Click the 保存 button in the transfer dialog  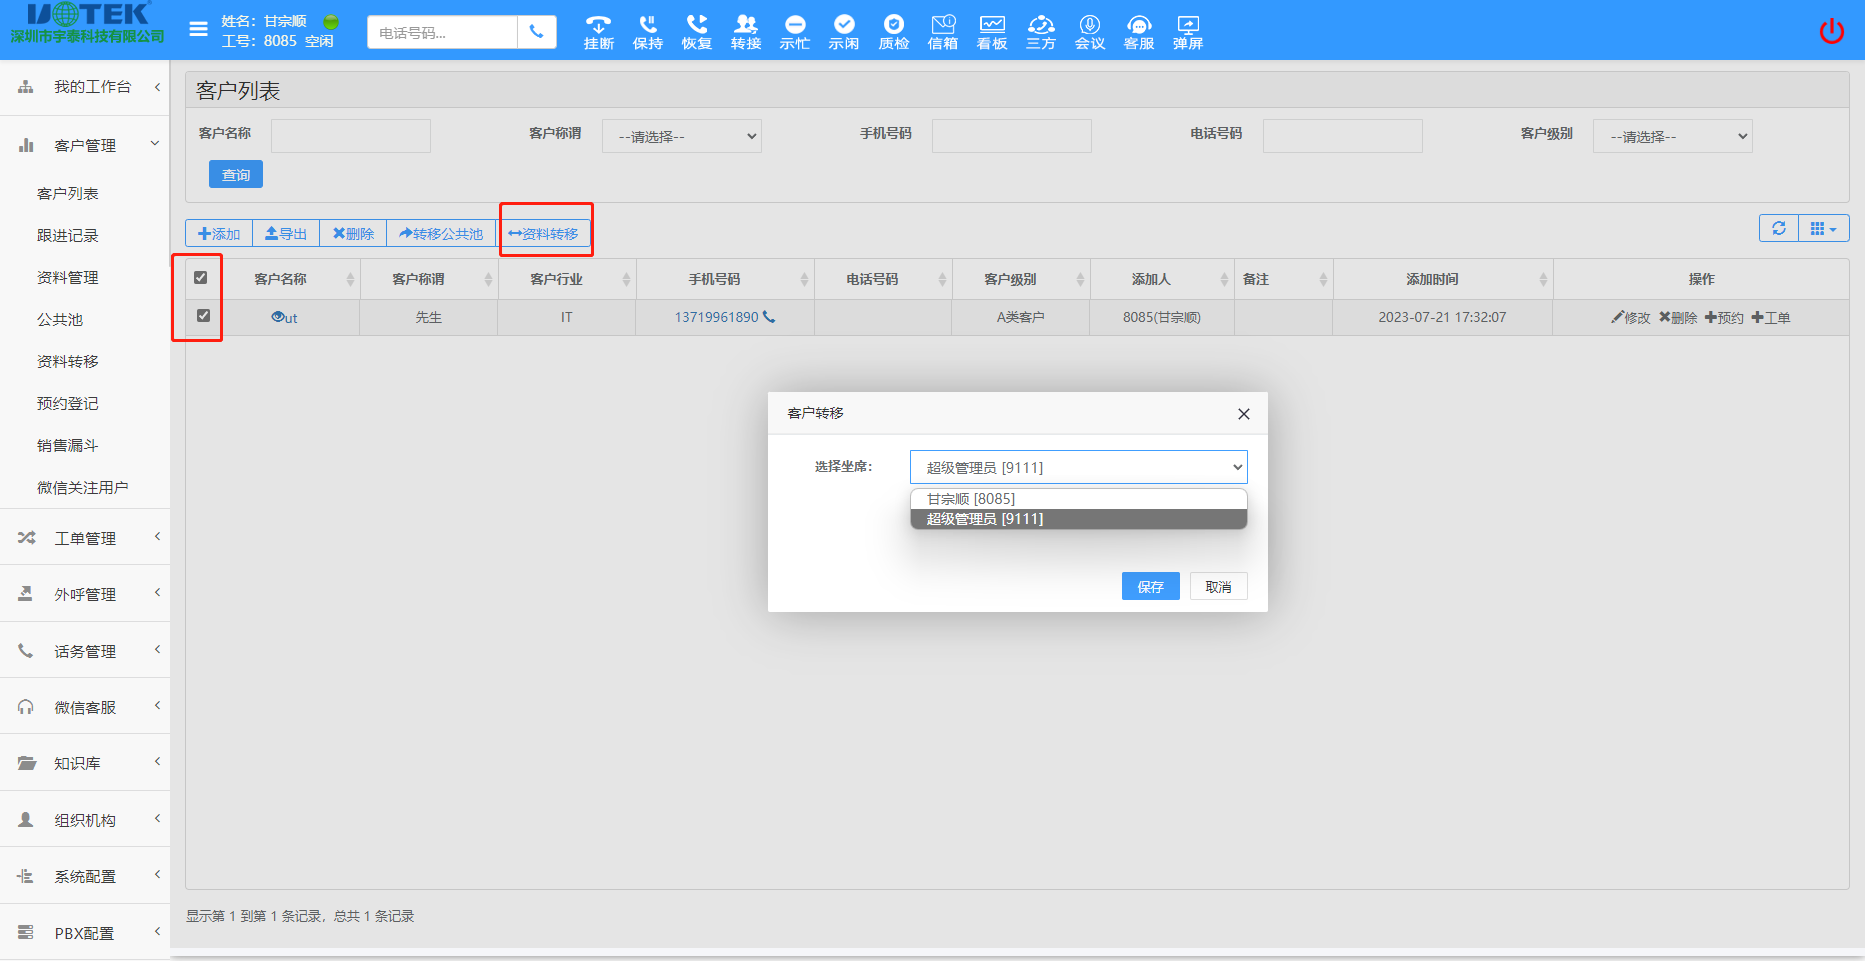1150,586
